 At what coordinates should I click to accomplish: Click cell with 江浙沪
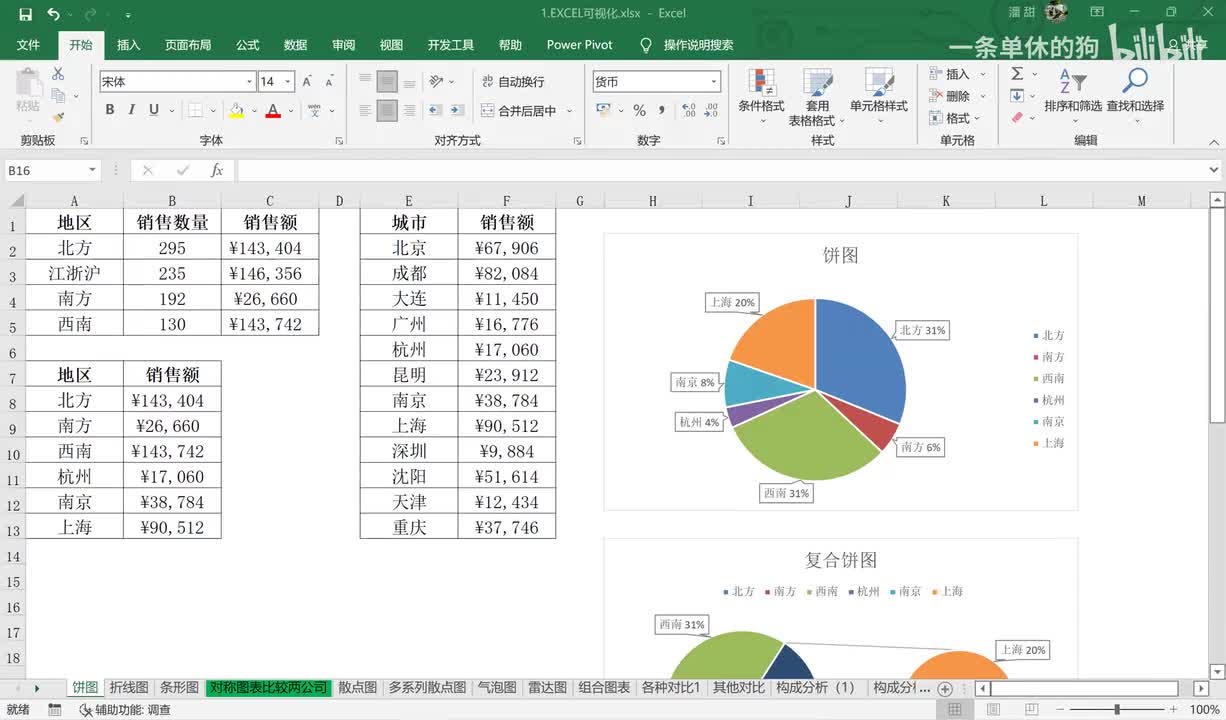pyautogui.click(x=75, y=273)
